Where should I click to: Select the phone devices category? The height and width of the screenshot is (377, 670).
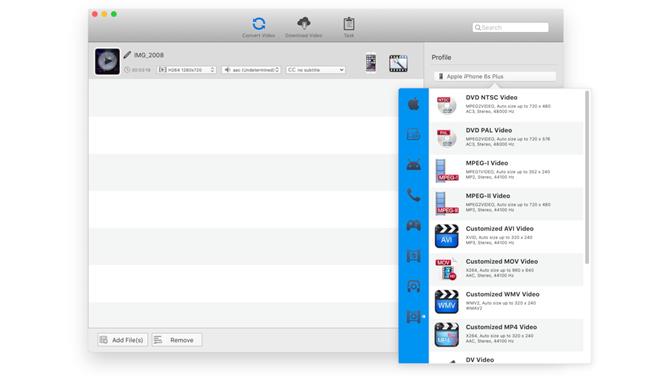pos(413,195)
